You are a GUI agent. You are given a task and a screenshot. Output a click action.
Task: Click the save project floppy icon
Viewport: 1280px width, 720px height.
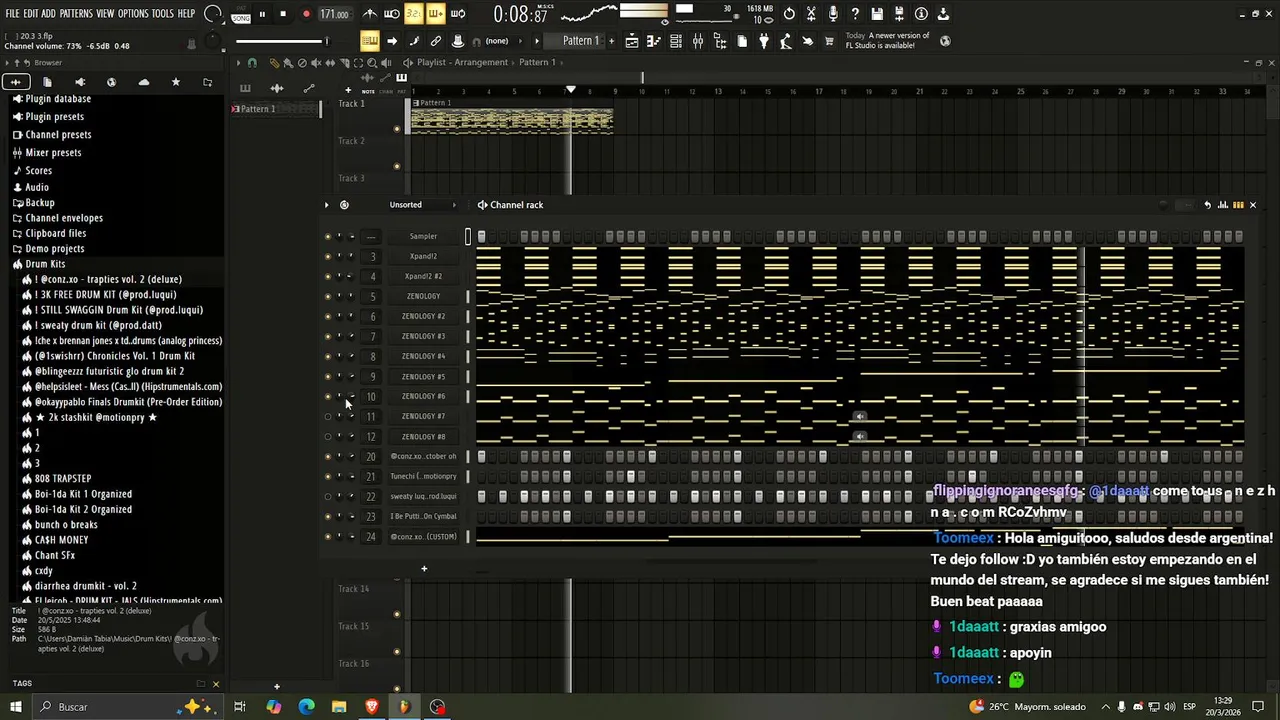877,14
